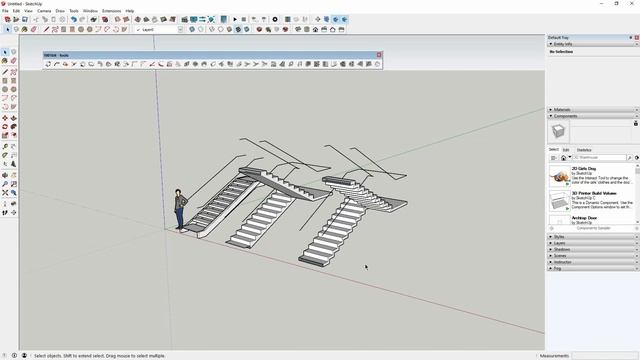Expand the Fog panel
Screen dimensions: 640x360
click(551, 268)
